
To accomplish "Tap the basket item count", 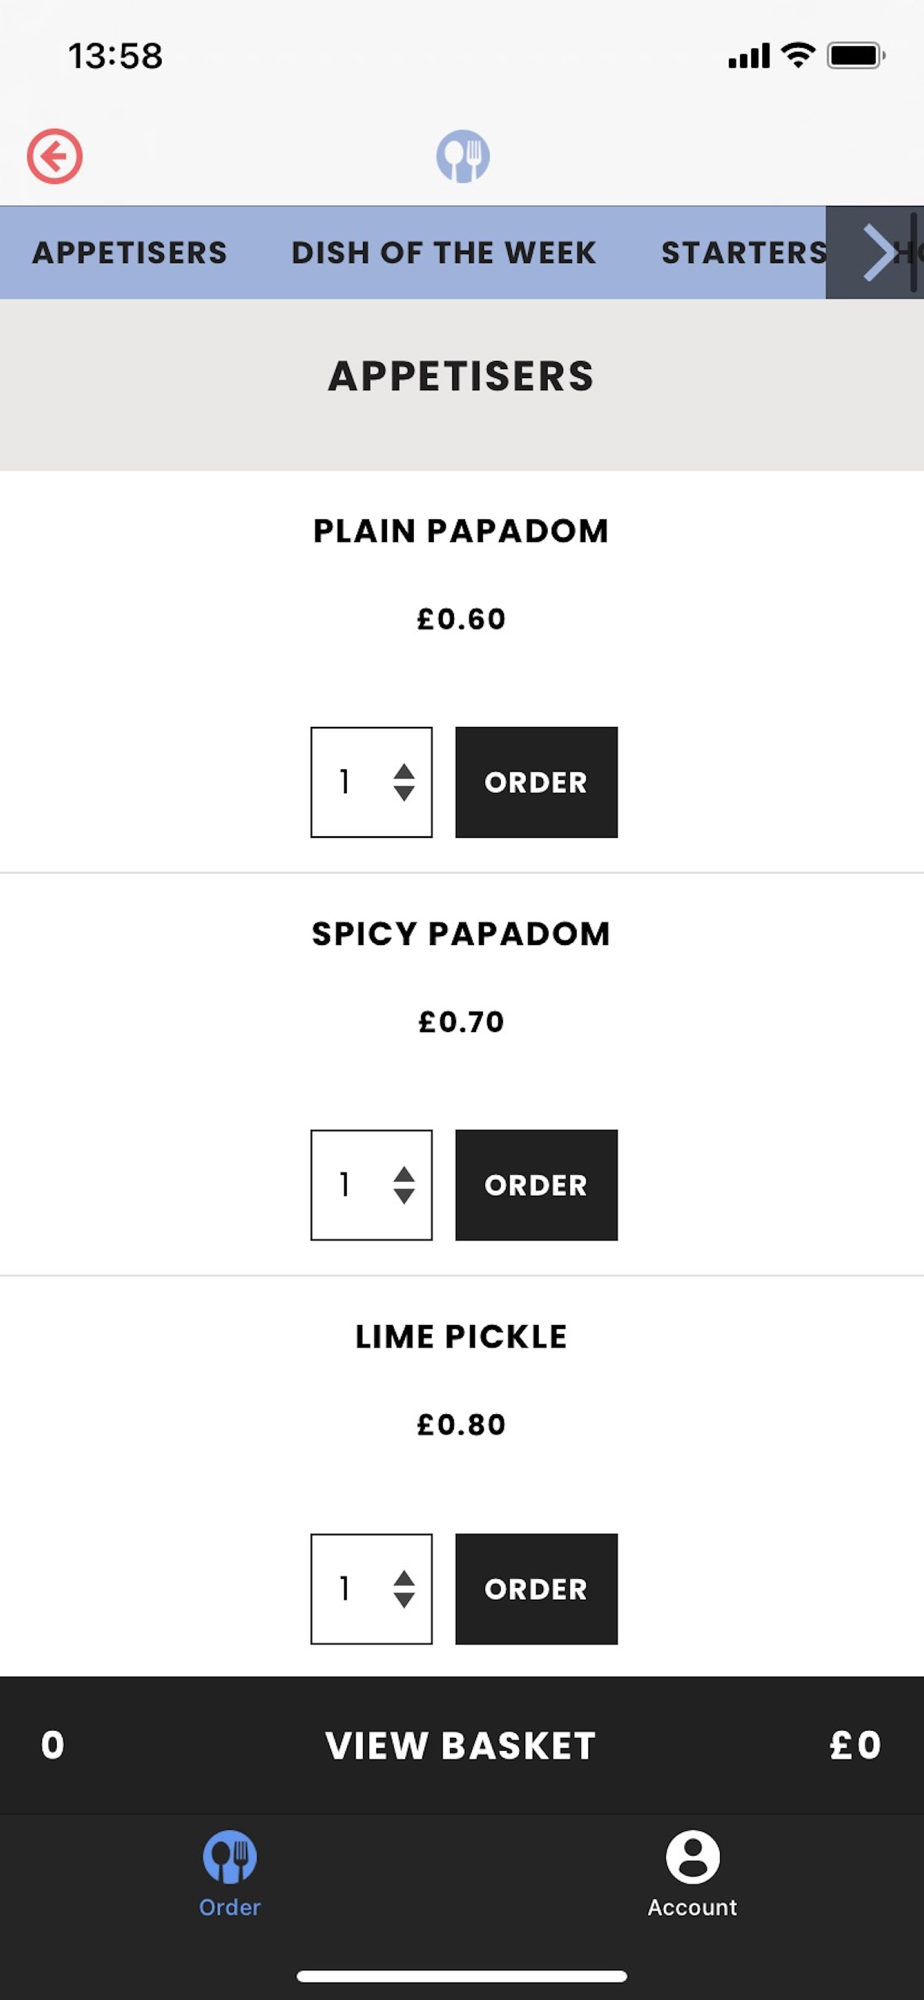I will [x=53, y=1746].
